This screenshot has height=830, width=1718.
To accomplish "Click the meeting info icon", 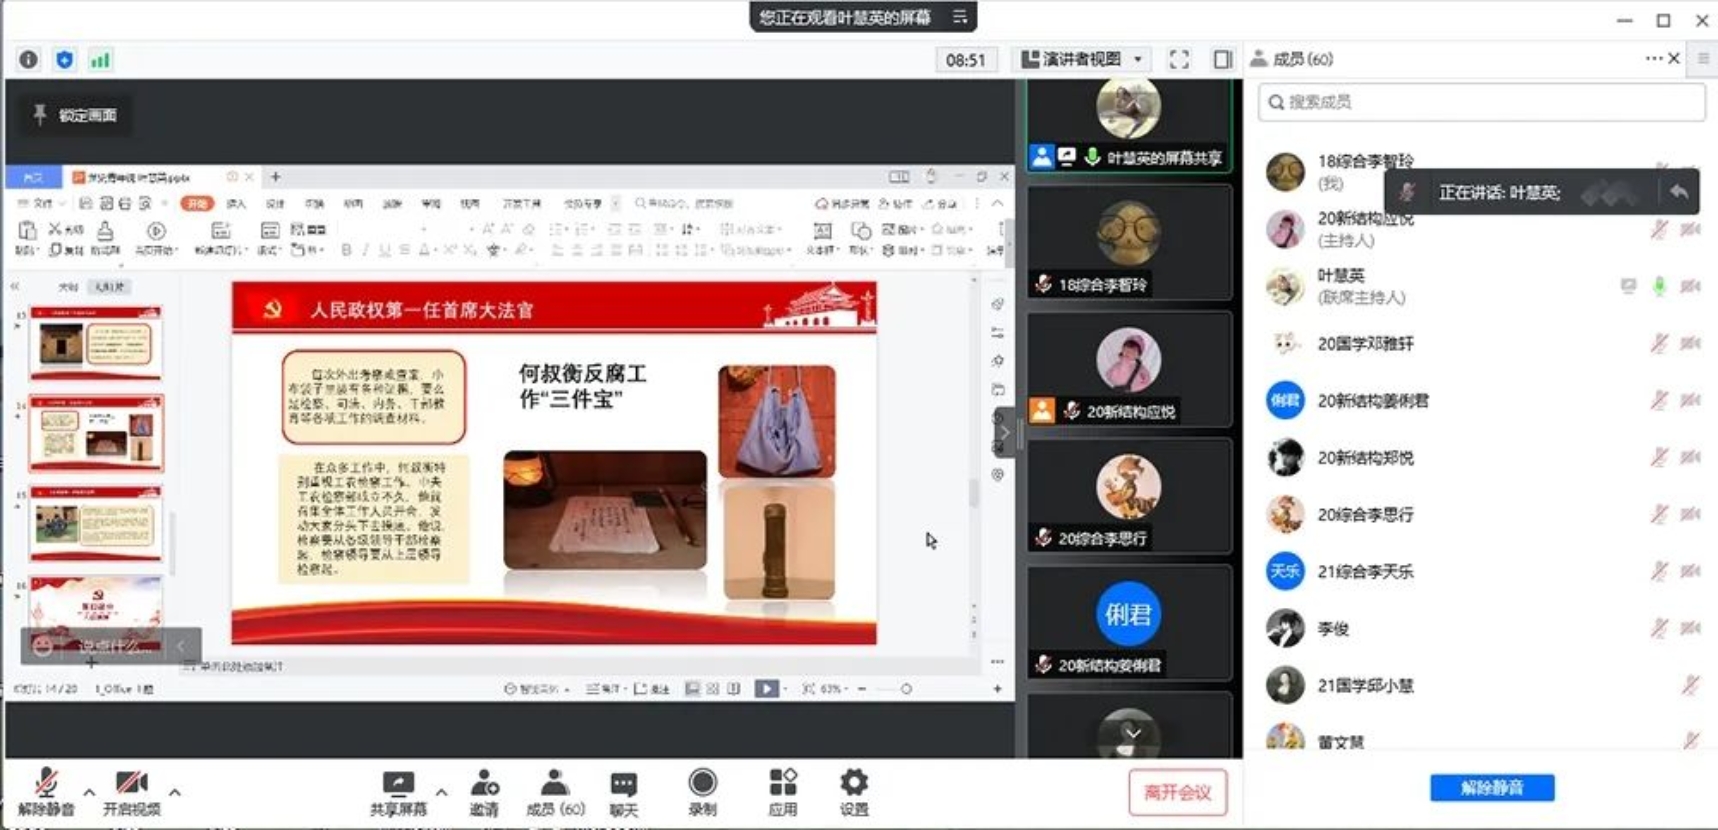I will point(28,59).
